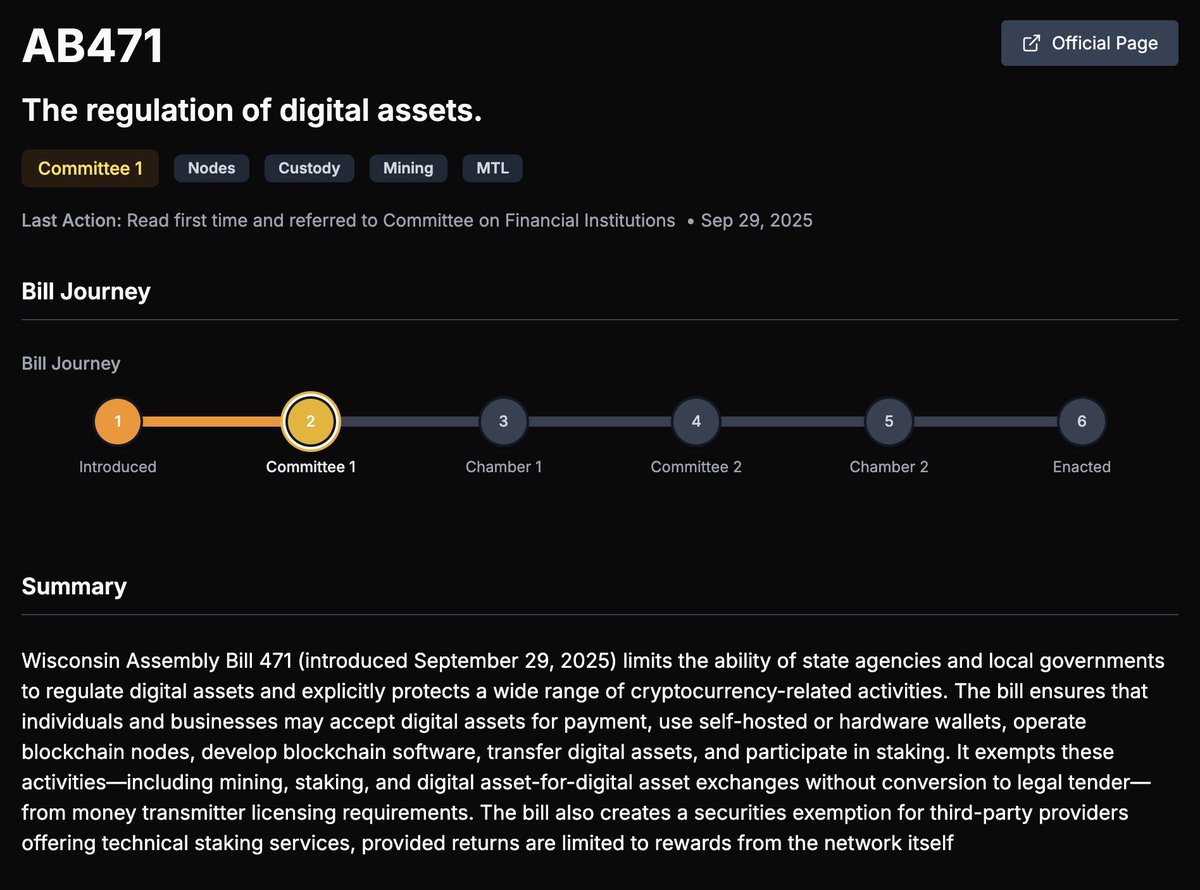Click the Committee 1 label under step 2

311,467
